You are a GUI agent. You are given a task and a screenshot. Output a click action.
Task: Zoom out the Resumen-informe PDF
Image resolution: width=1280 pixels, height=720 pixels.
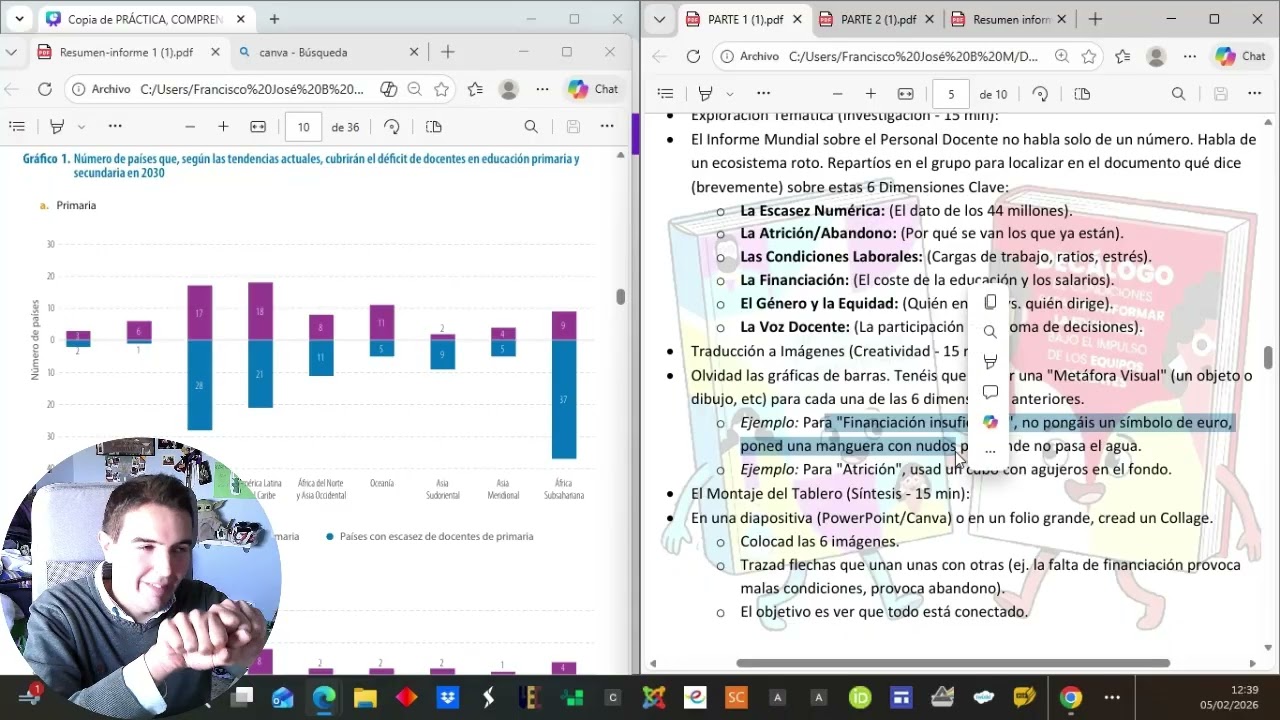(189, 127)
